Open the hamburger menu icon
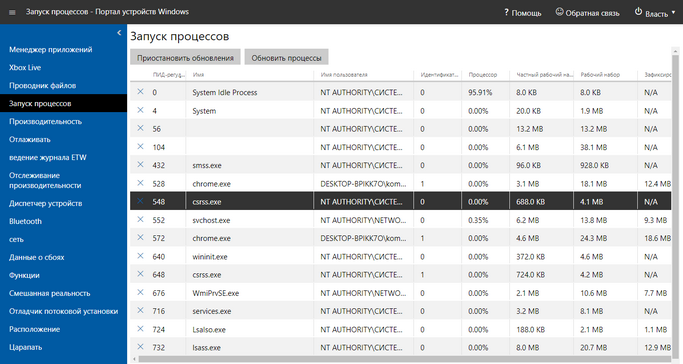This screenshot has width=683, height=364. click(12, 12)
